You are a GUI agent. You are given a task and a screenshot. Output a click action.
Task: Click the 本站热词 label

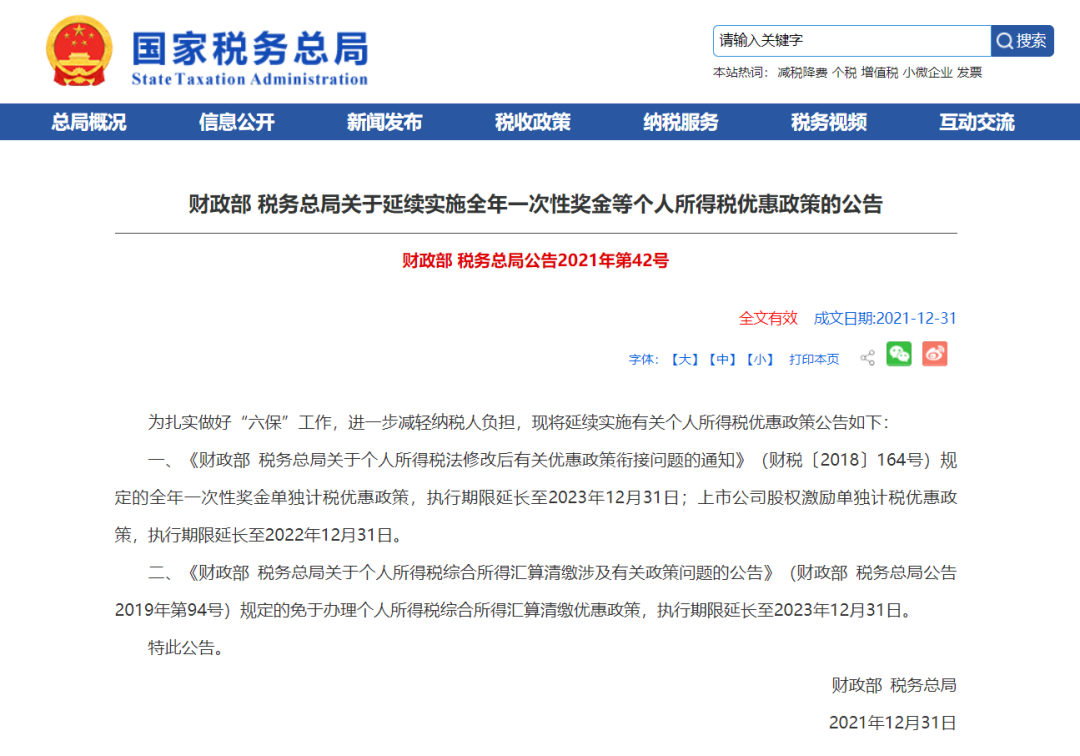tap(740, 73)
